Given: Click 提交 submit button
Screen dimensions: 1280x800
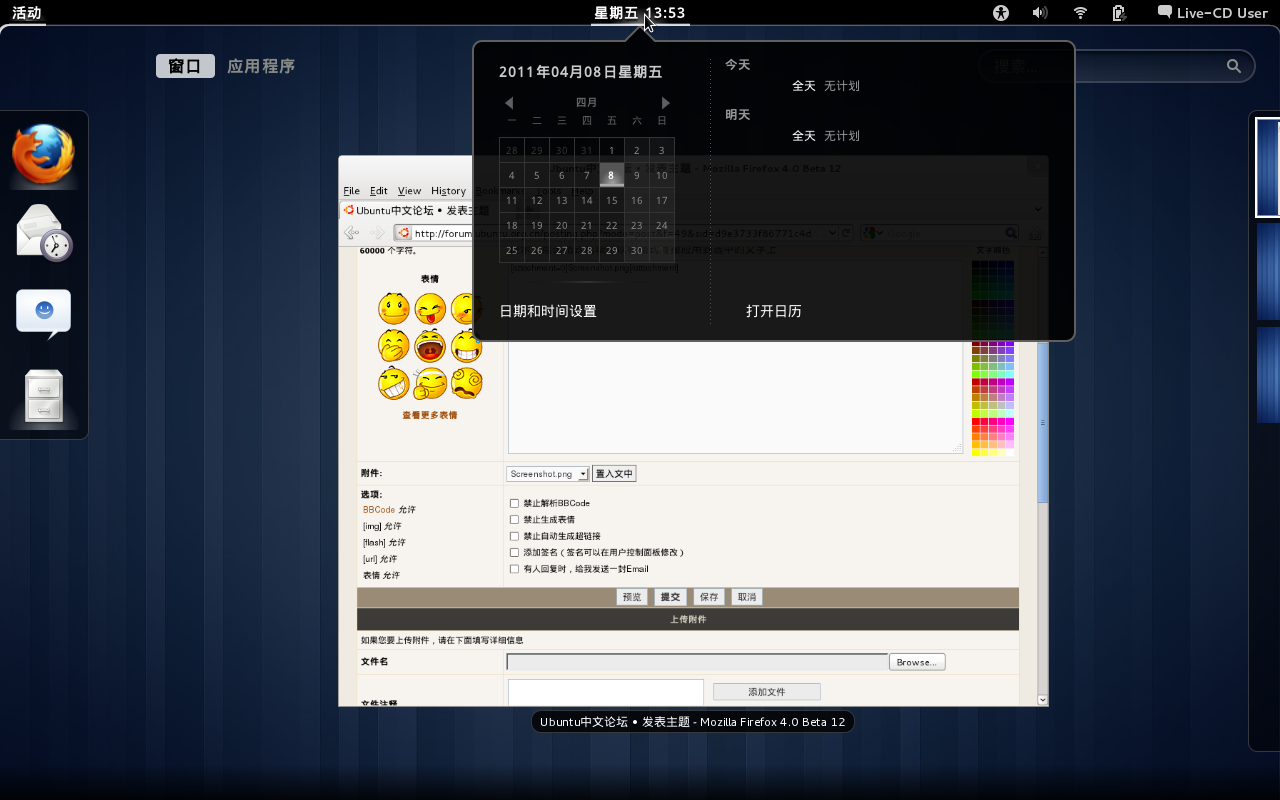Looking at the screenshot, I should pyautogui.click(x=670, y=597).
